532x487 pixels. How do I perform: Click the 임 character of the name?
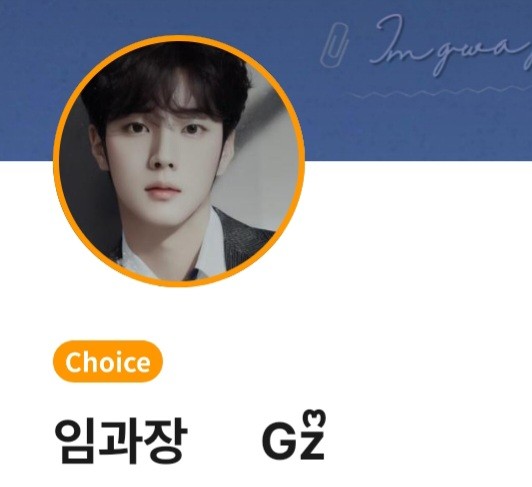76,441
